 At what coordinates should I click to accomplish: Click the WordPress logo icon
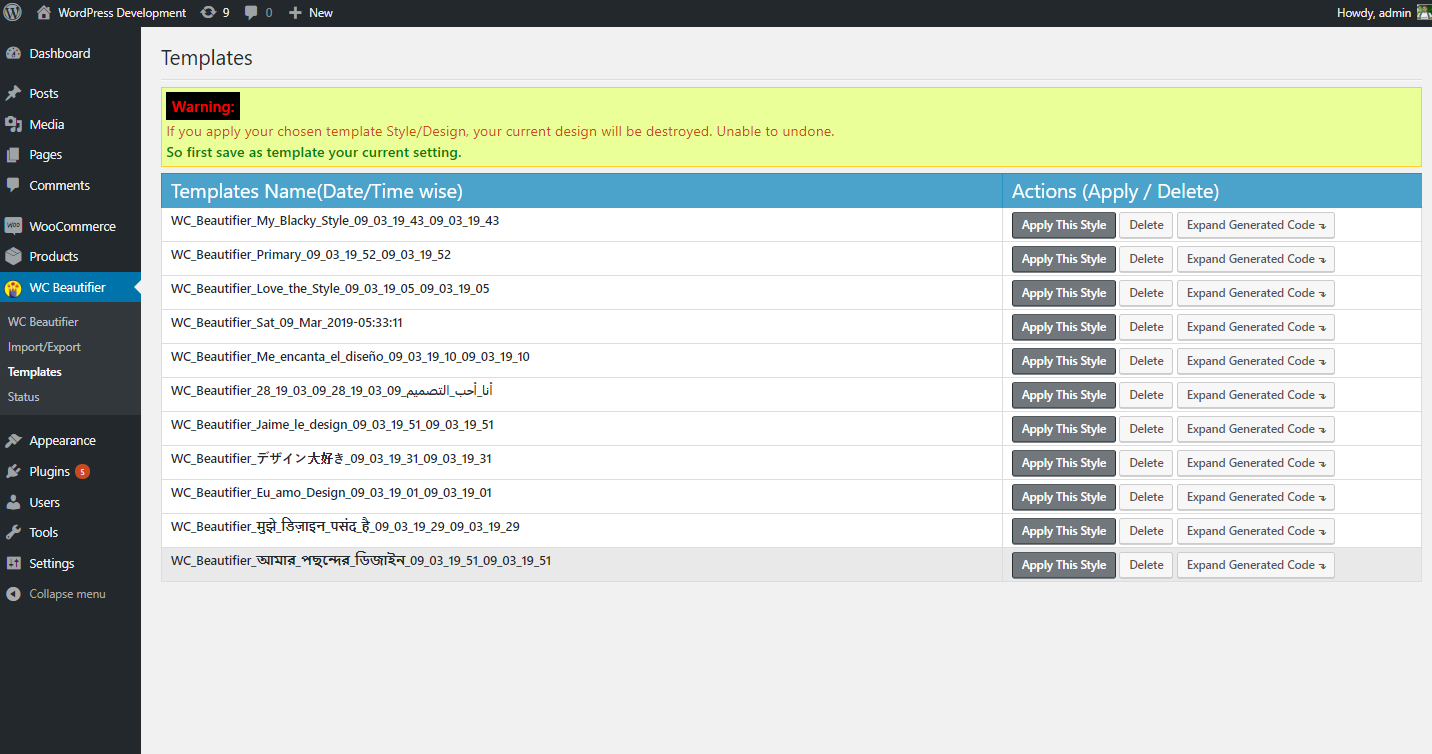click(x=12, y=13)
